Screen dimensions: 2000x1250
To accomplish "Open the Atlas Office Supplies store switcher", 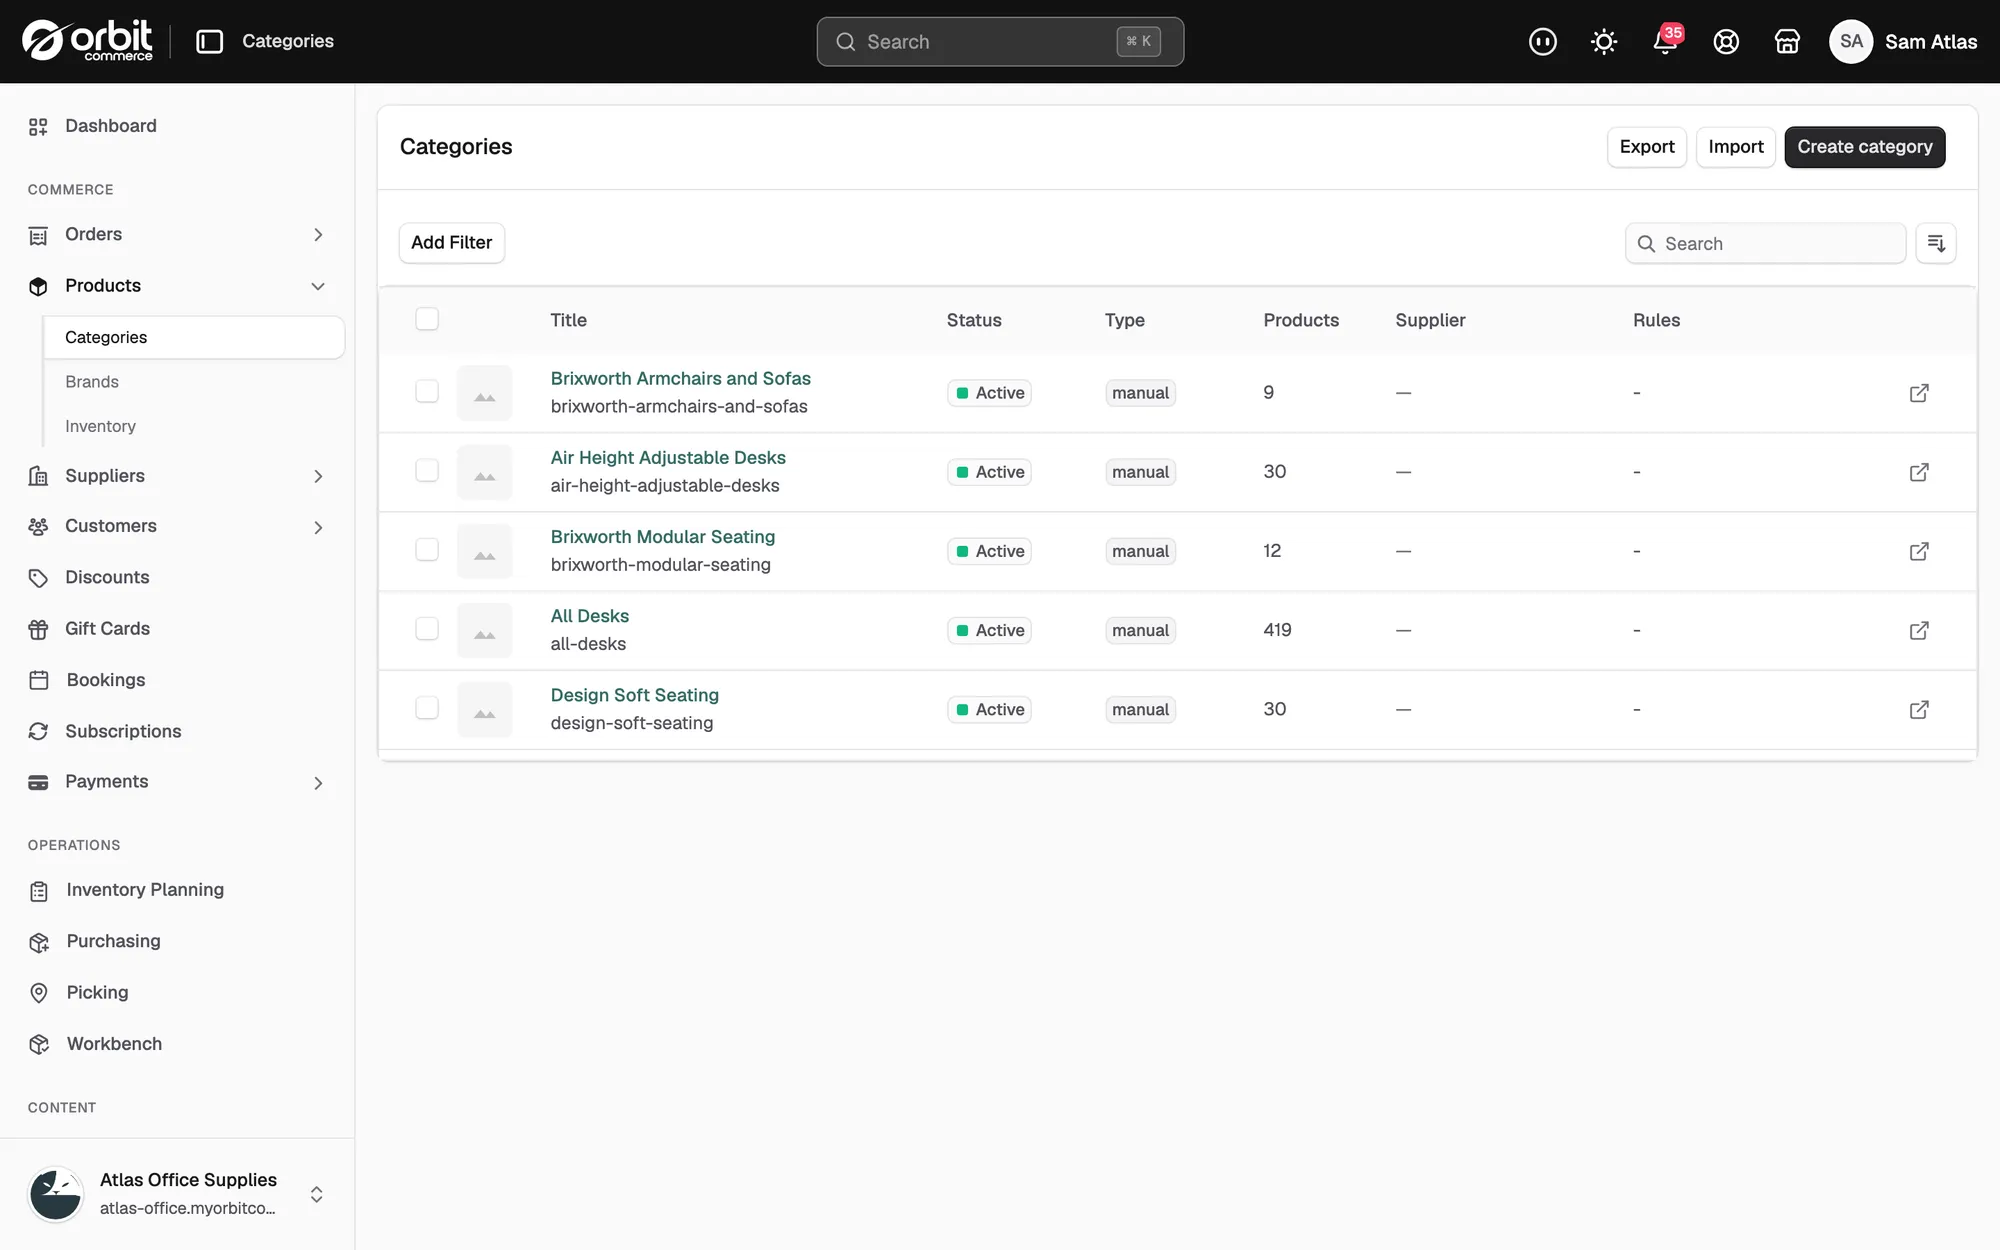I will (x=177, y=1194).
